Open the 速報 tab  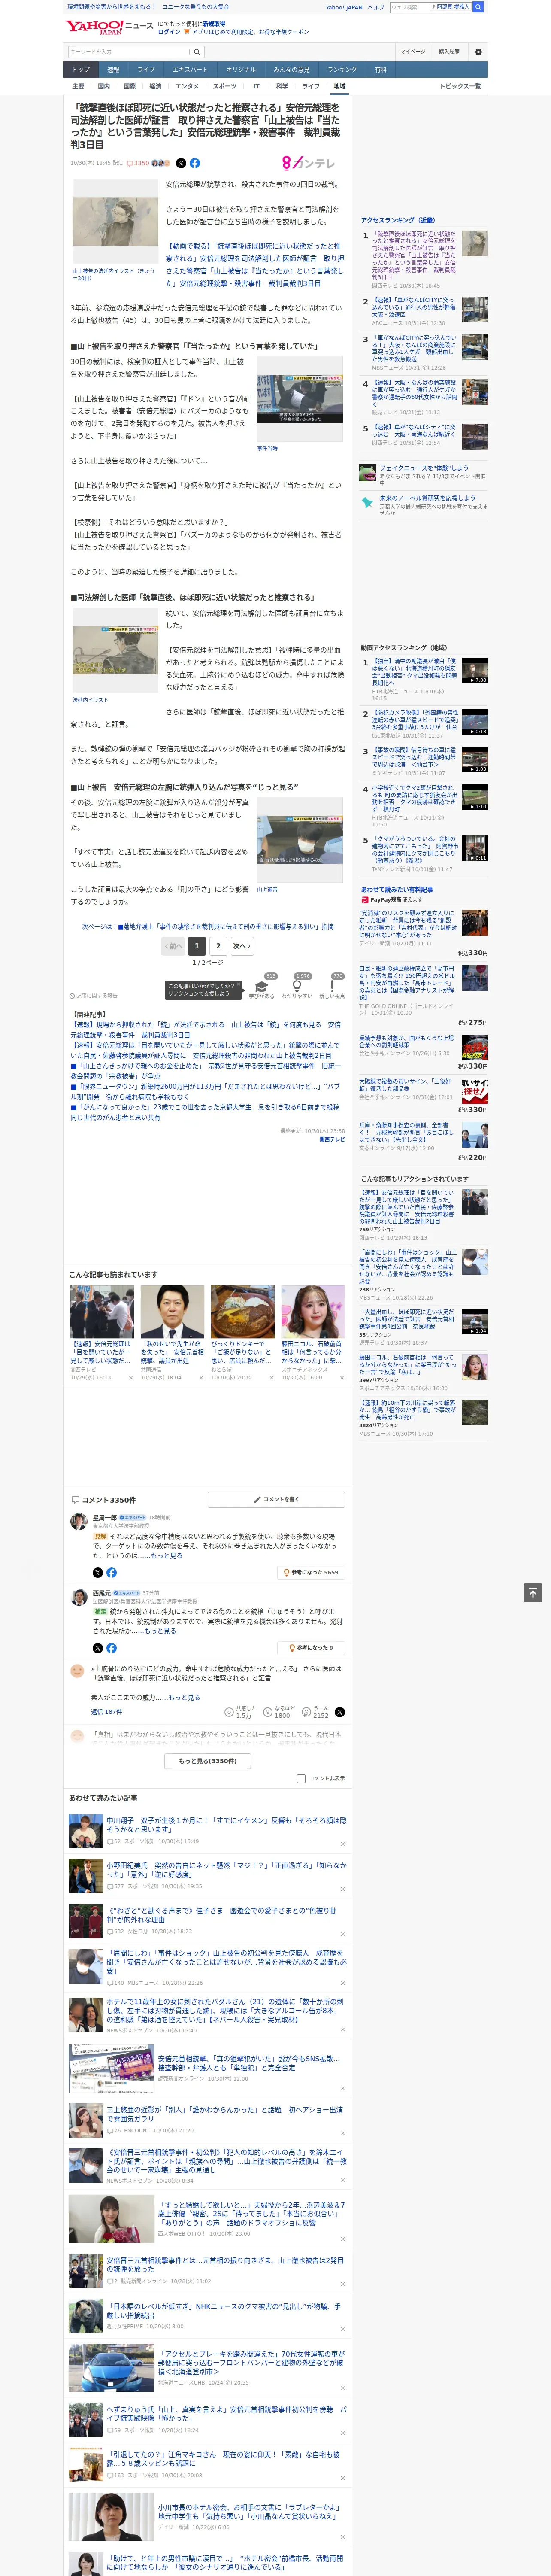click(x=113, y=70)
